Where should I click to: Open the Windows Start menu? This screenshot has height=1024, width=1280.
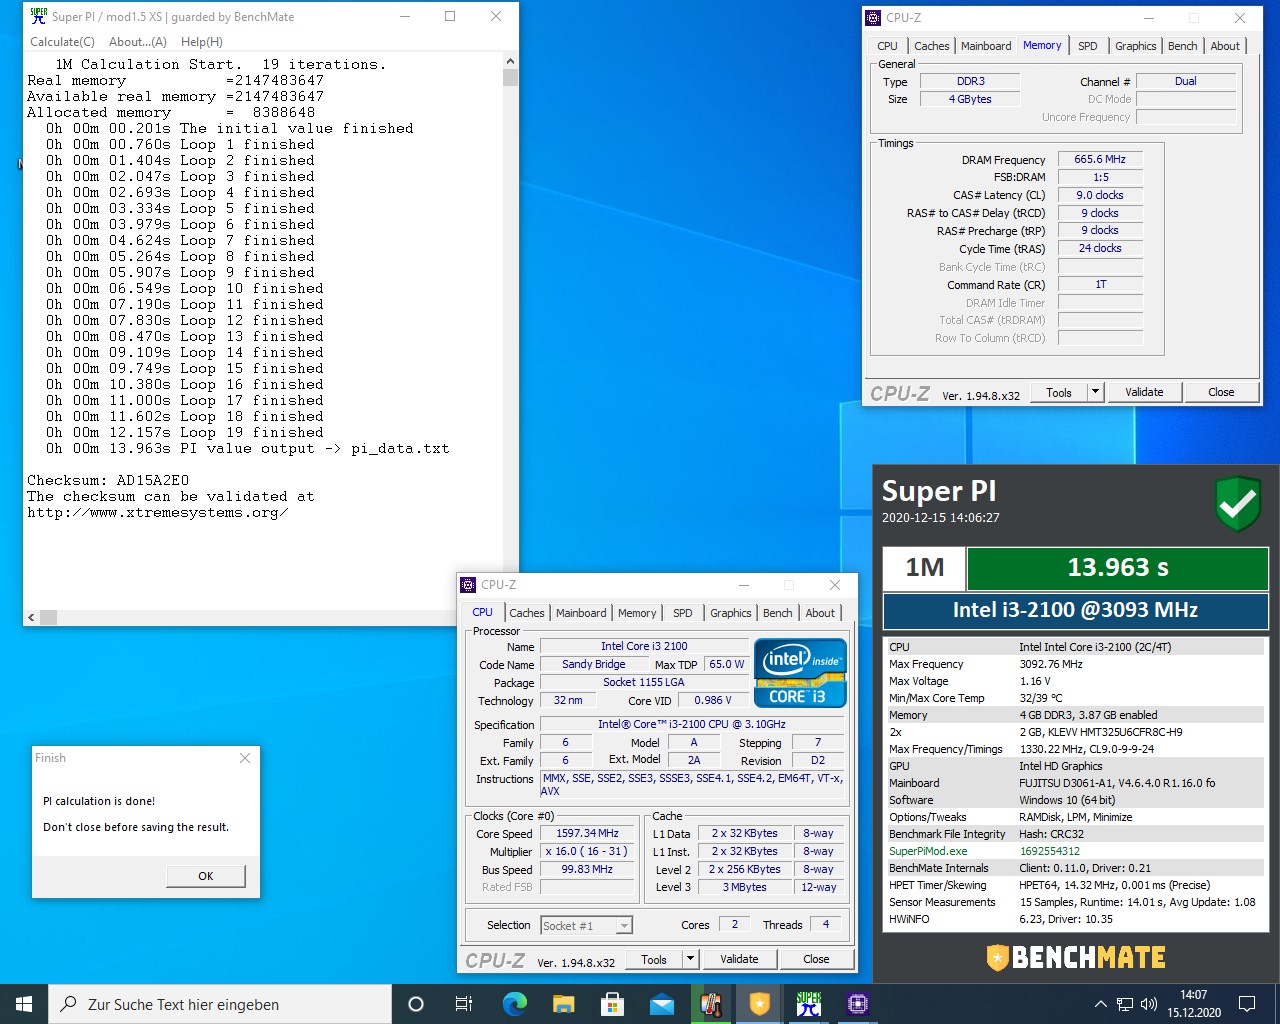pyautogui.click(x=24, y=1004)
